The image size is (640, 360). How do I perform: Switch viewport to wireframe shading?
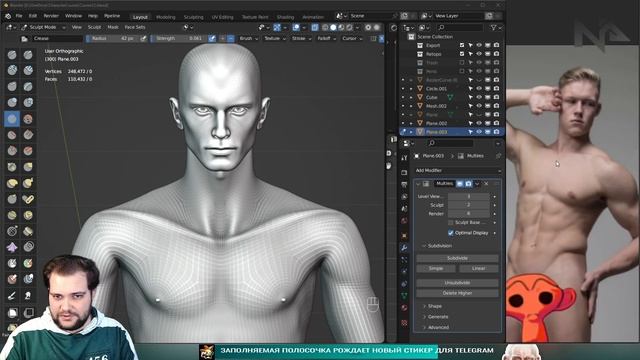pyautogui.click(x=325, y=27)
